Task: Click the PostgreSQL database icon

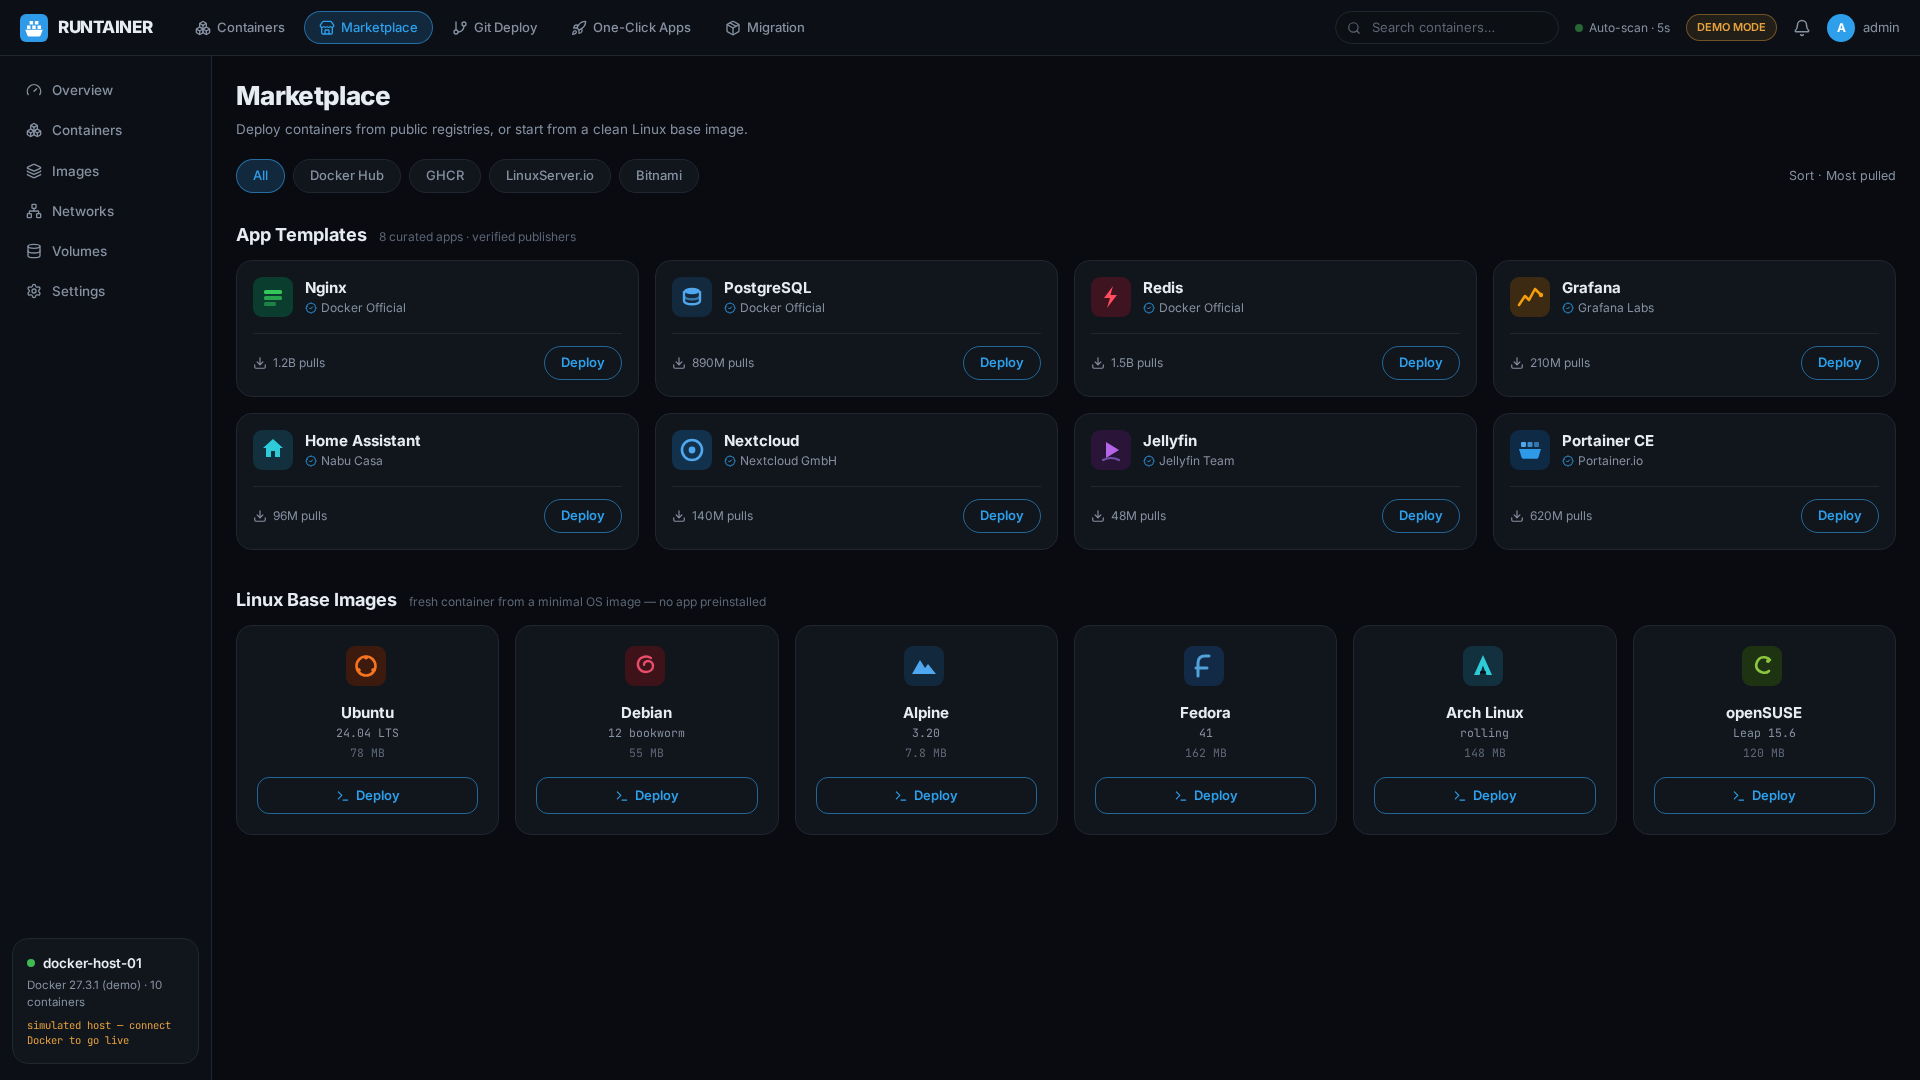Action: [x=692, y=297]
